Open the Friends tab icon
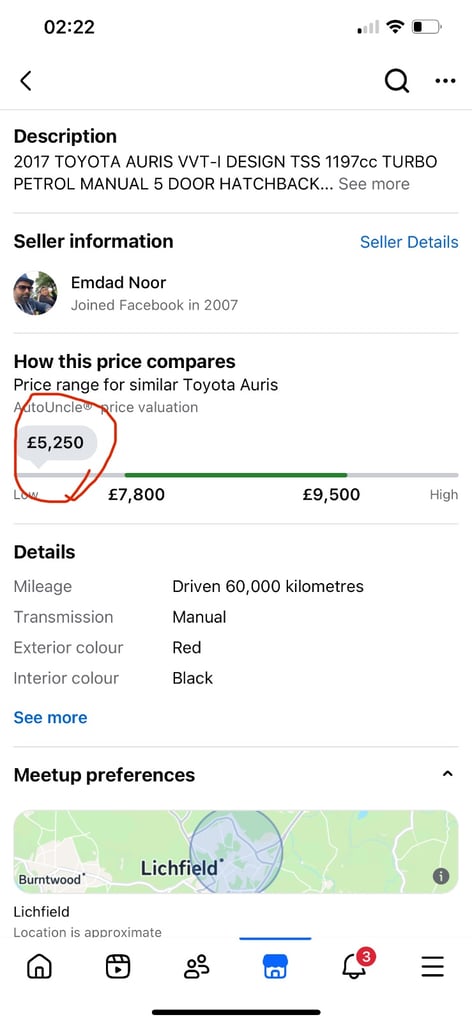Screen dimensions: 472x1024 [196, 966]
